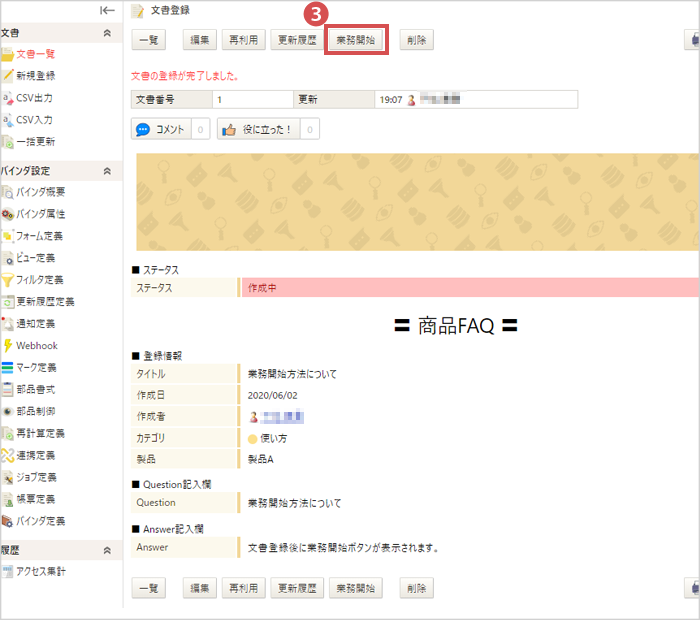Click the 文書番号 value 1
This screenshot has height=620, width=700.
[219, 100]
